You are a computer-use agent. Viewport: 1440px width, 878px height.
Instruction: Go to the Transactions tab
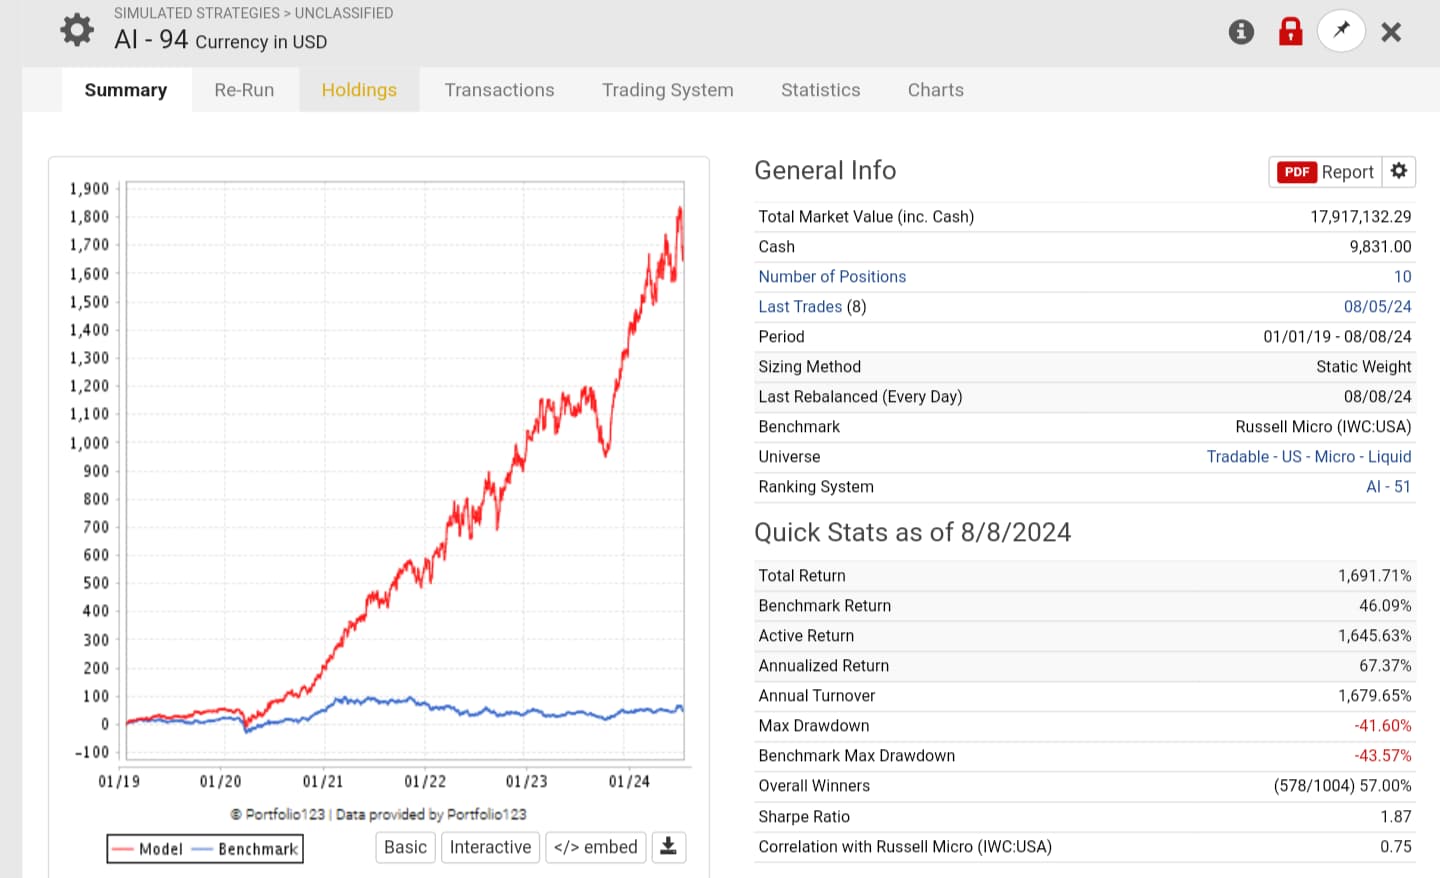(499, 90)
